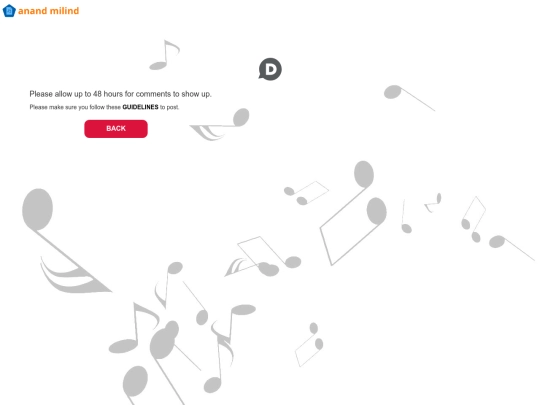
Task: Click the anand milind site title
Action: (x=48, y=11)
